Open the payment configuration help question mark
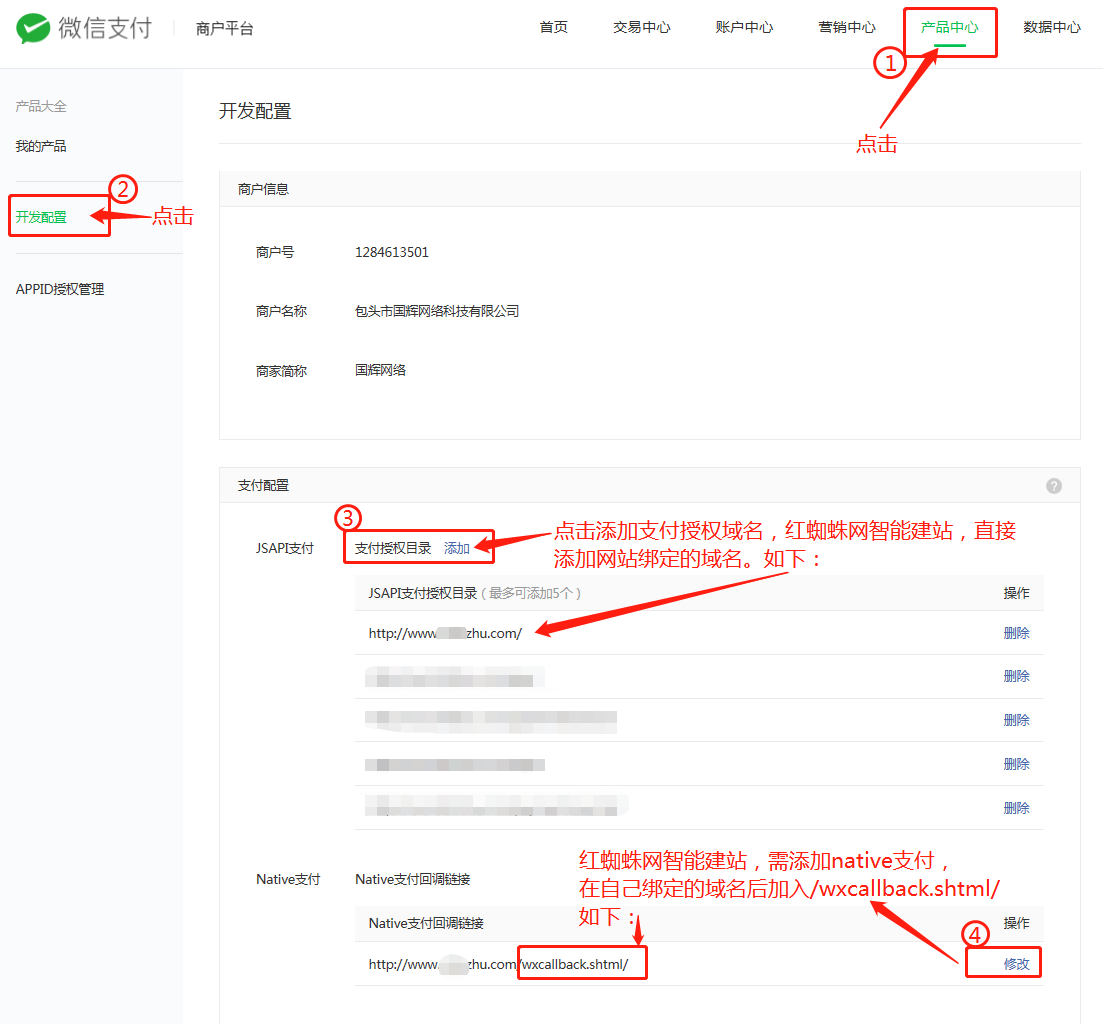This screenshot has height=1024, width=1103. pos(1053,486)
